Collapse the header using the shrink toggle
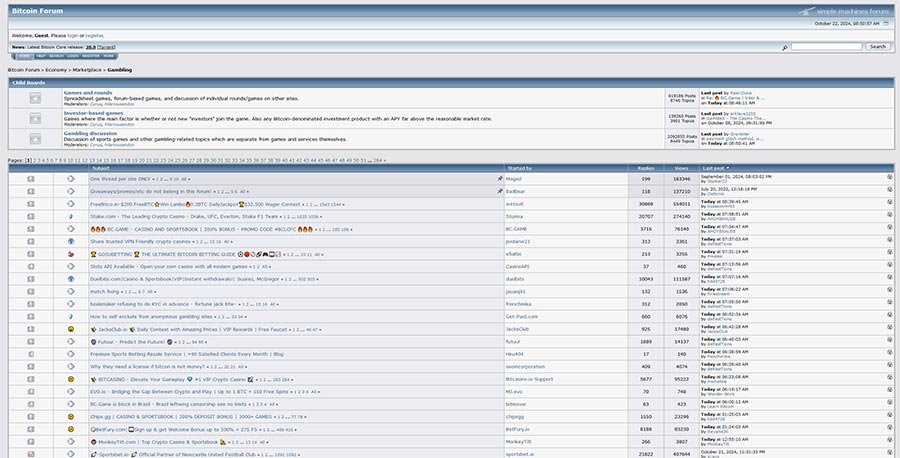The height and width of the screenshot is (458, 900). (886, 24)
